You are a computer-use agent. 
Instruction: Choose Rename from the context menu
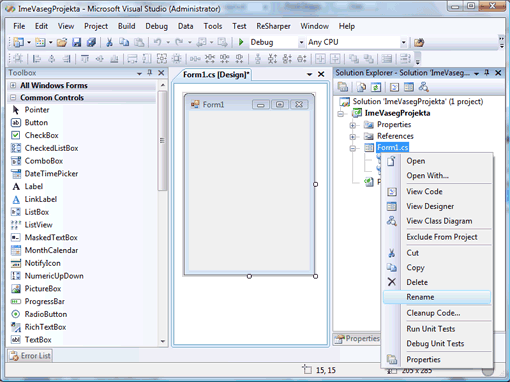pos(437,297)
